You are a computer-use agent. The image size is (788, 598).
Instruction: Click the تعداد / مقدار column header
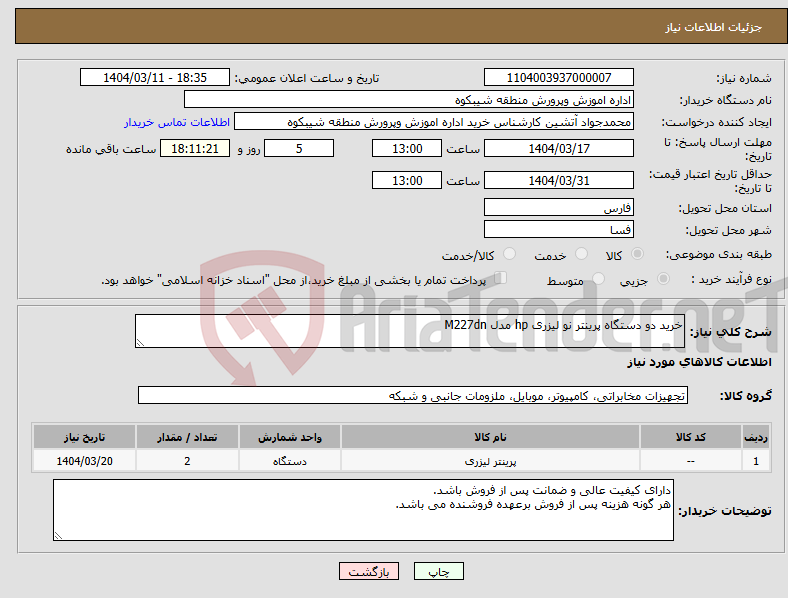[187, 437]
